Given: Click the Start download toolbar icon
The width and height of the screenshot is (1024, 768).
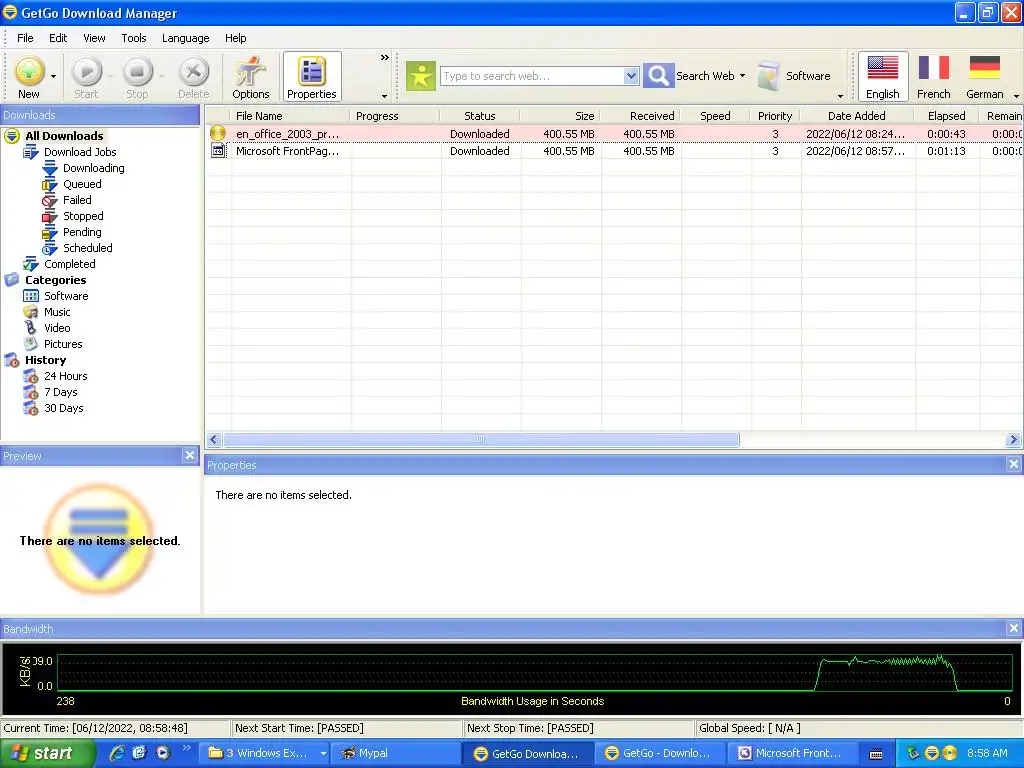Looking at the screenshot, I should 86,72.
